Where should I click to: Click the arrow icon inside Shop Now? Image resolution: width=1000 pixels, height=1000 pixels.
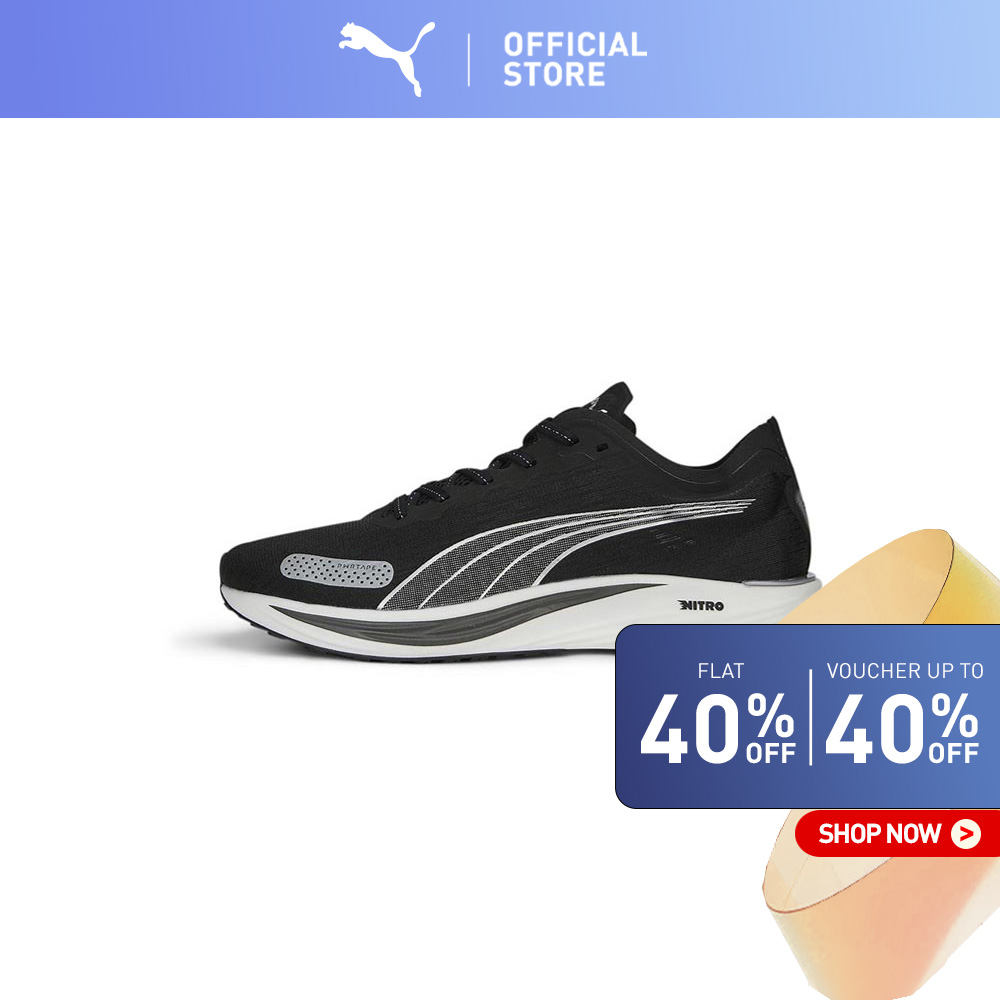click(x=966, y=834)
